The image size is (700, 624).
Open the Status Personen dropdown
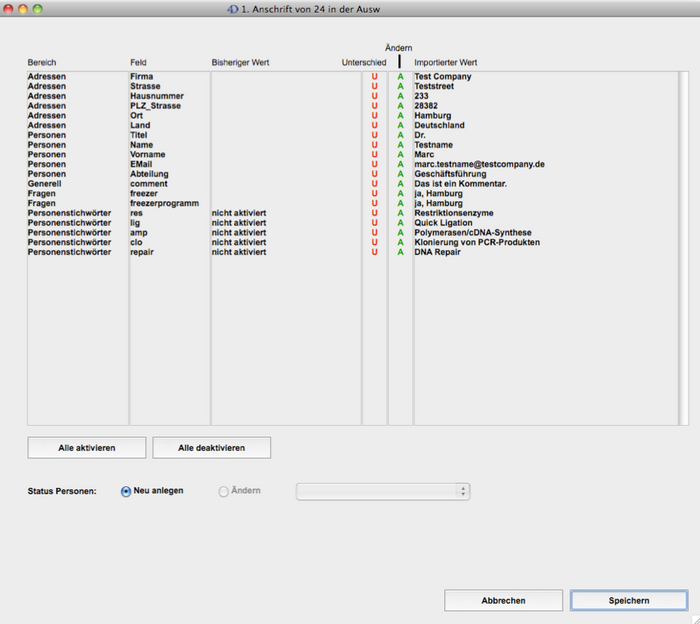(x=383, y=491)
